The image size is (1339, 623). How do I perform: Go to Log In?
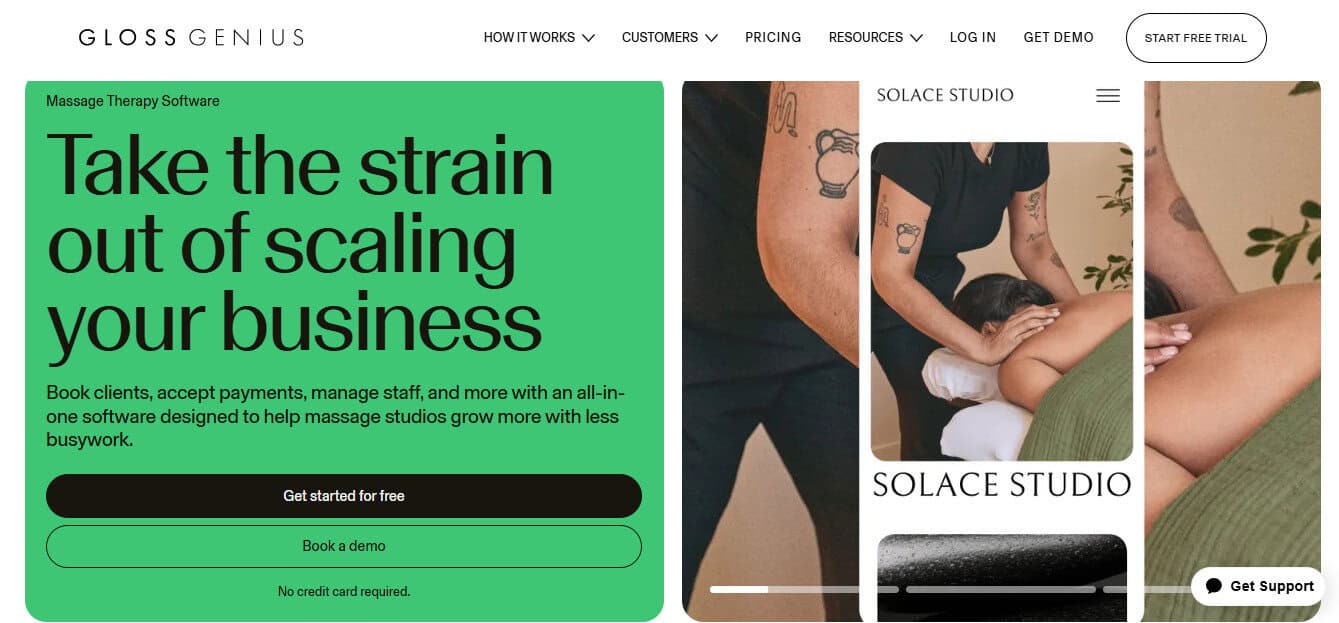pyautogui.click(x=973, y=38)
